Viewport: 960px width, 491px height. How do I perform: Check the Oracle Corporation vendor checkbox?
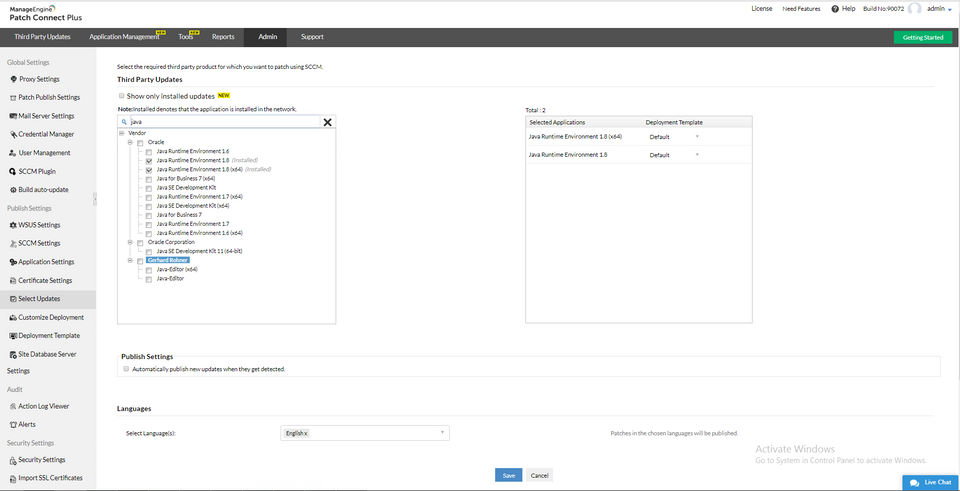pyautogui.click(x=140, y=242)
